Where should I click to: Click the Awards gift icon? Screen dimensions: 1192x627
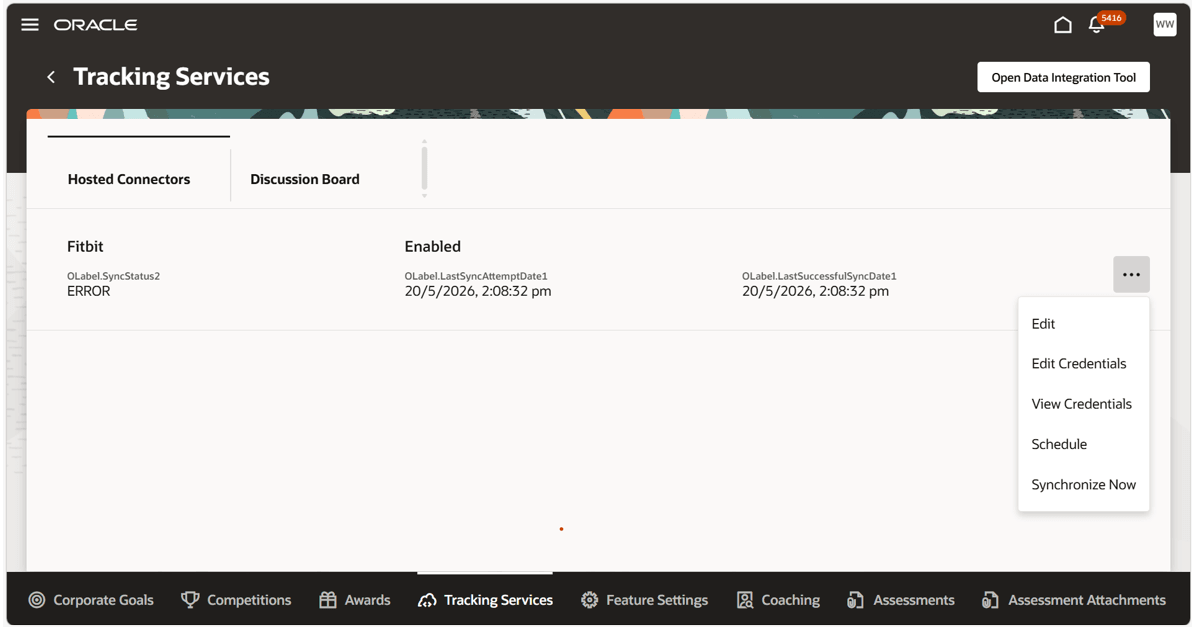328,600
